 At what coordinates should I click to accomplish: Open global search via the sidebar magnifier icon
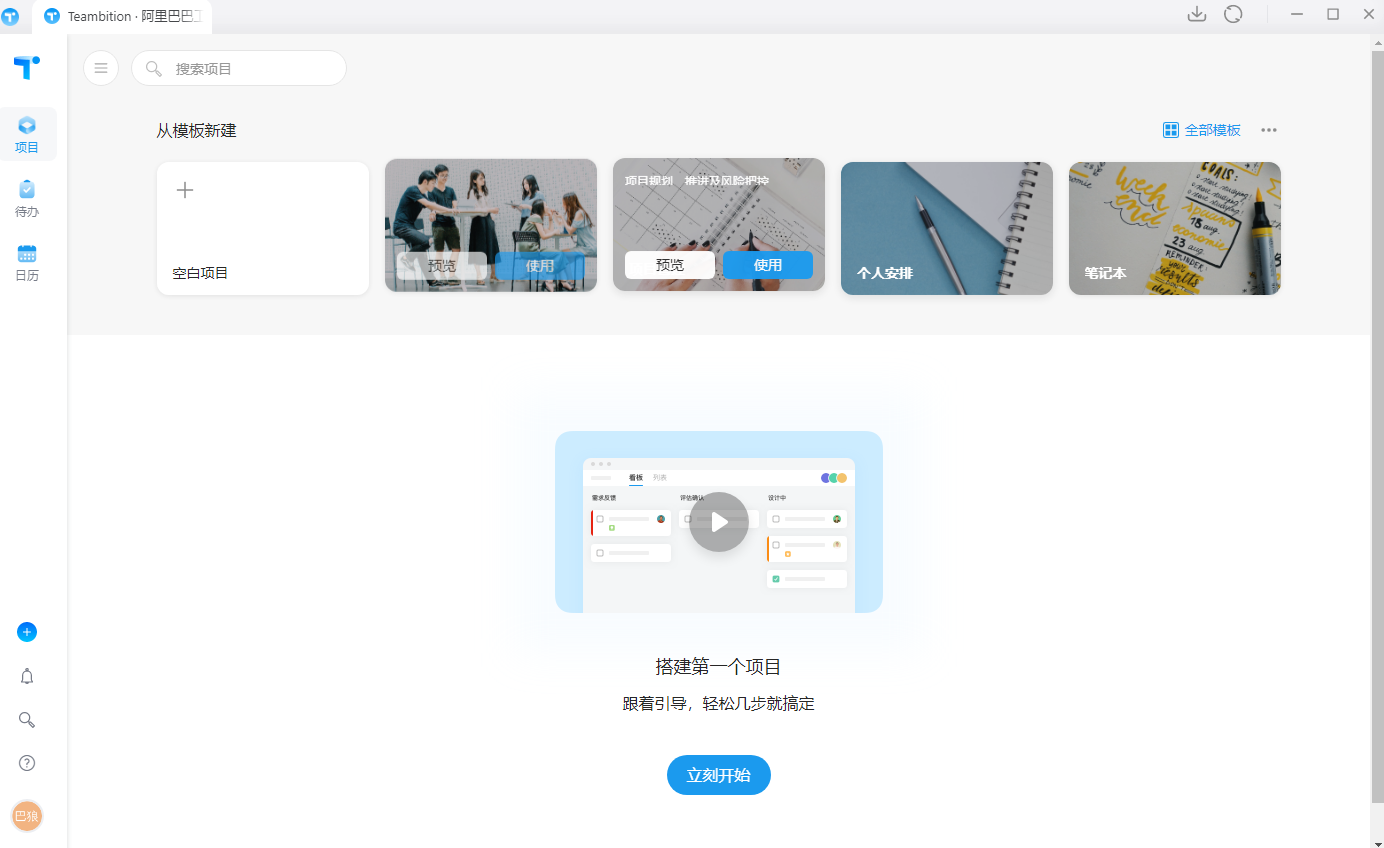(x=27, y=720)
